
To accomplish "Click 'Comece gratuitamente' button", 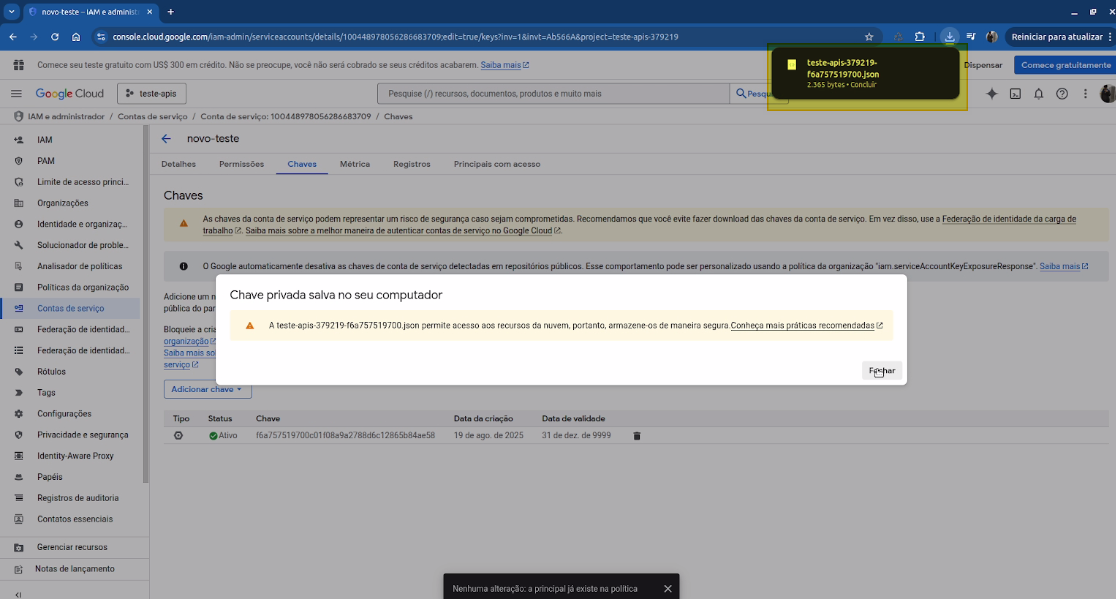I will [x=1065, y=65].
